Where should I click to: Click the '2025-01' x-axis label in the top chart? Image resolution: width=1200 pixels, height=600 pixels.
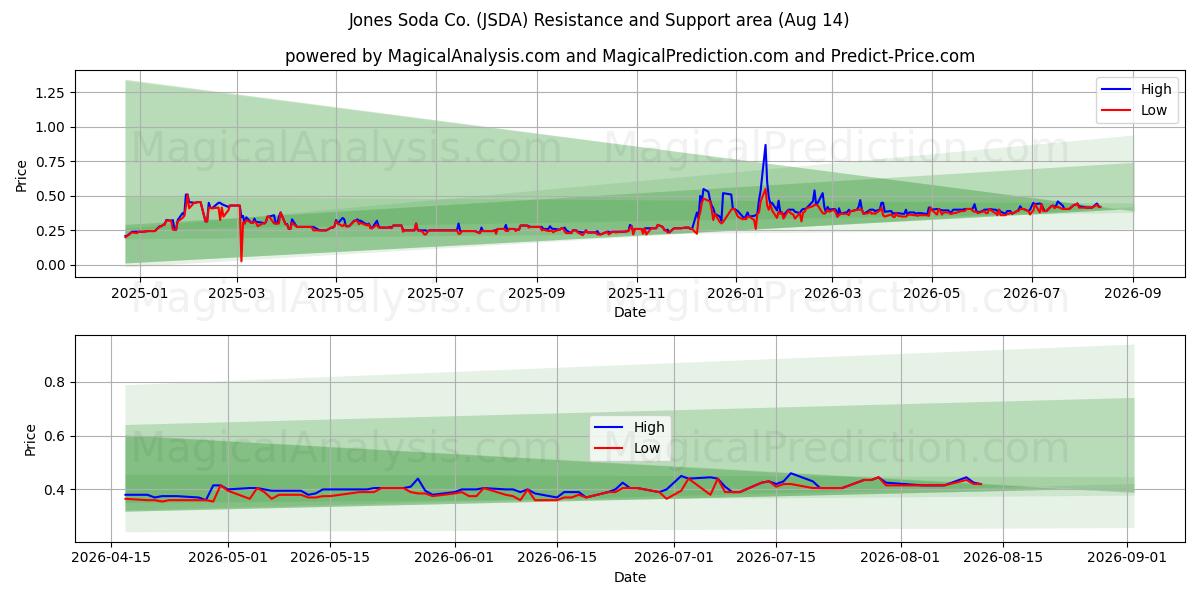[139, 293]
